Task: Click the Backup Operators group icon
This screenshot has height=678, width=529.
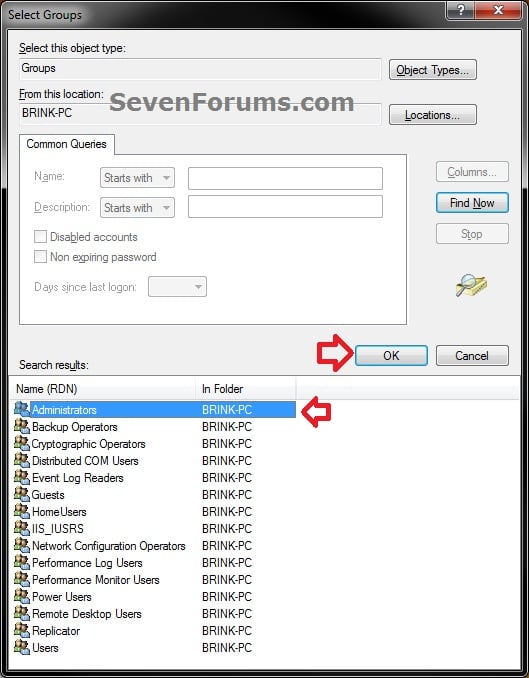Action: [22, 426]
